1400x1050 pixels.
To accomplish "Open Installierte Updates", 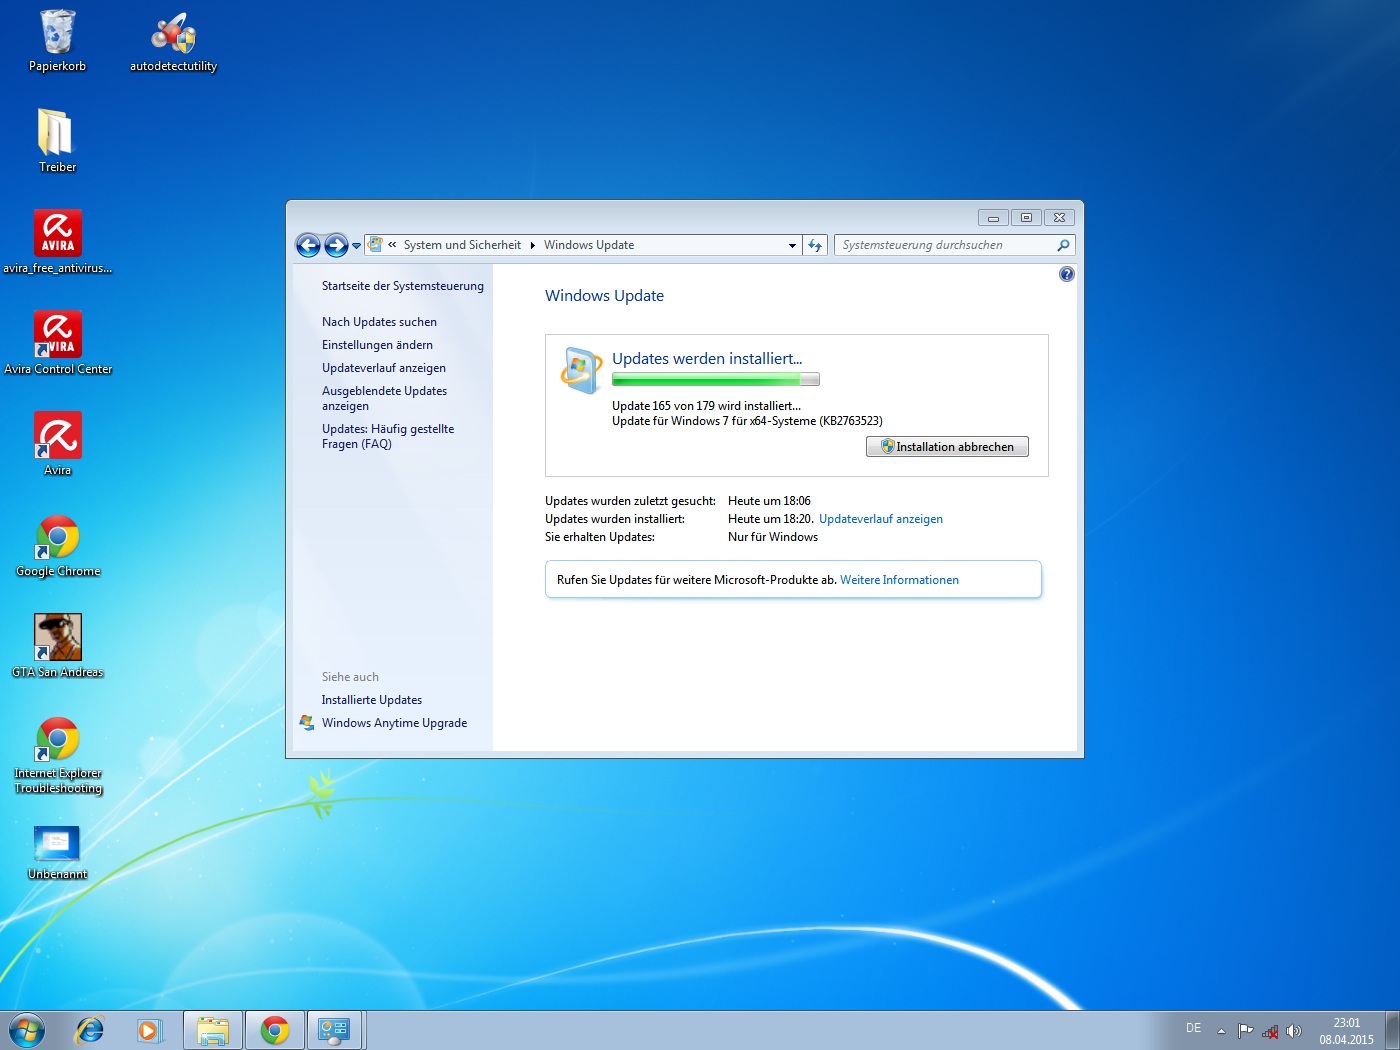I will pyautogui.click(x=372, y=700).
